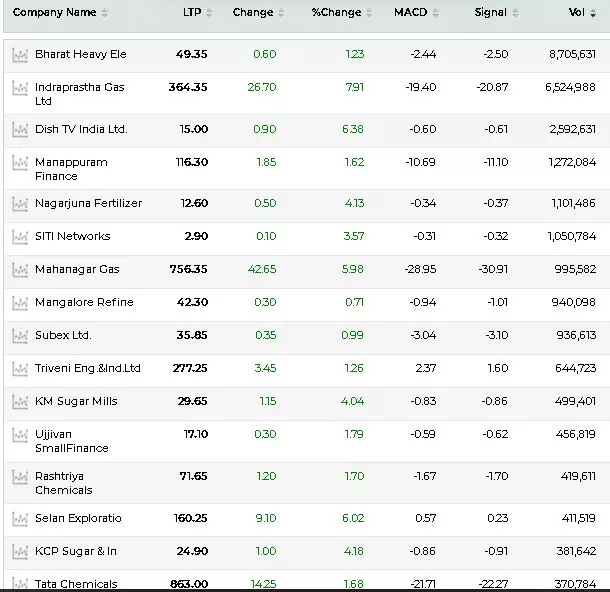Open Subex Ltd. company page

click(63, 335)
